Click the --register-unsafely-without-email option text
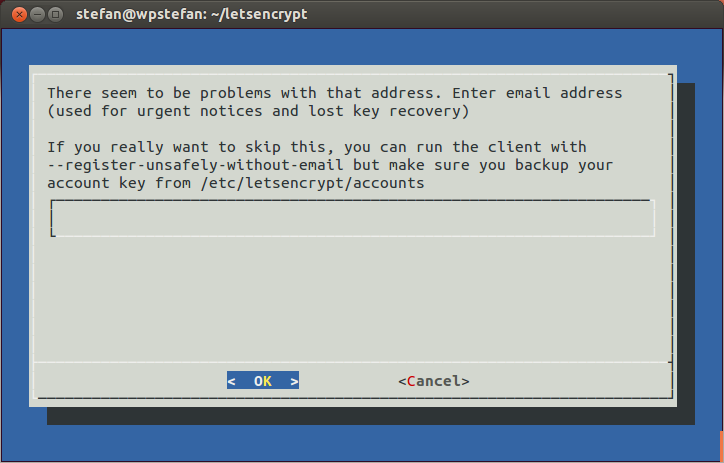Screen dimensions: 724x463 [195, 165]
